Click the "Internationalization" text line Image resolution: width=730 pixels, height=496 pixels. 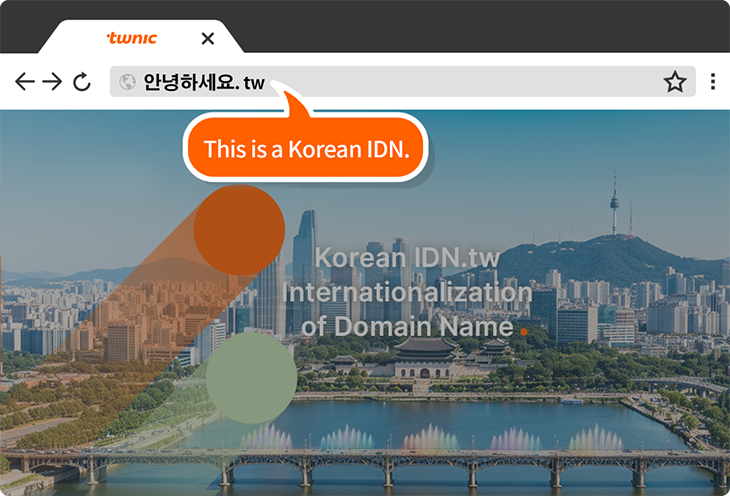point(406,292)
